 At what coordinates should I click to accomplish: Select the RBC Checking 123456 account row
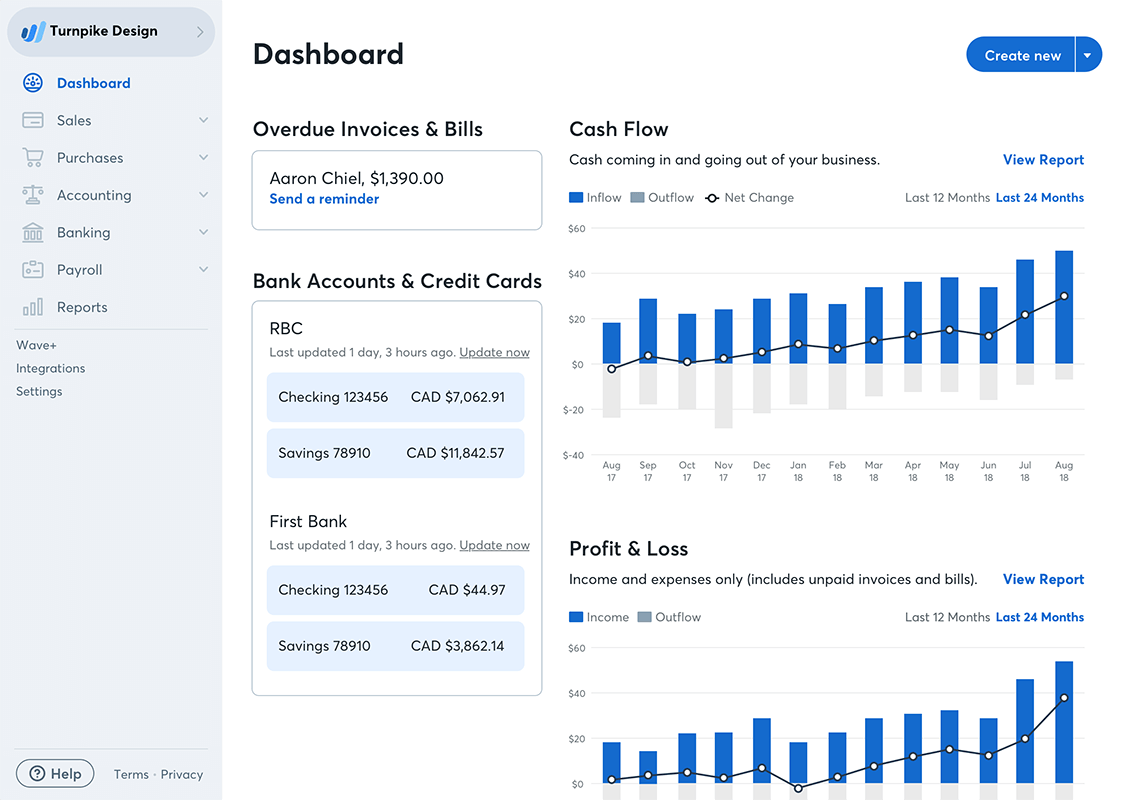coord(395,397)
